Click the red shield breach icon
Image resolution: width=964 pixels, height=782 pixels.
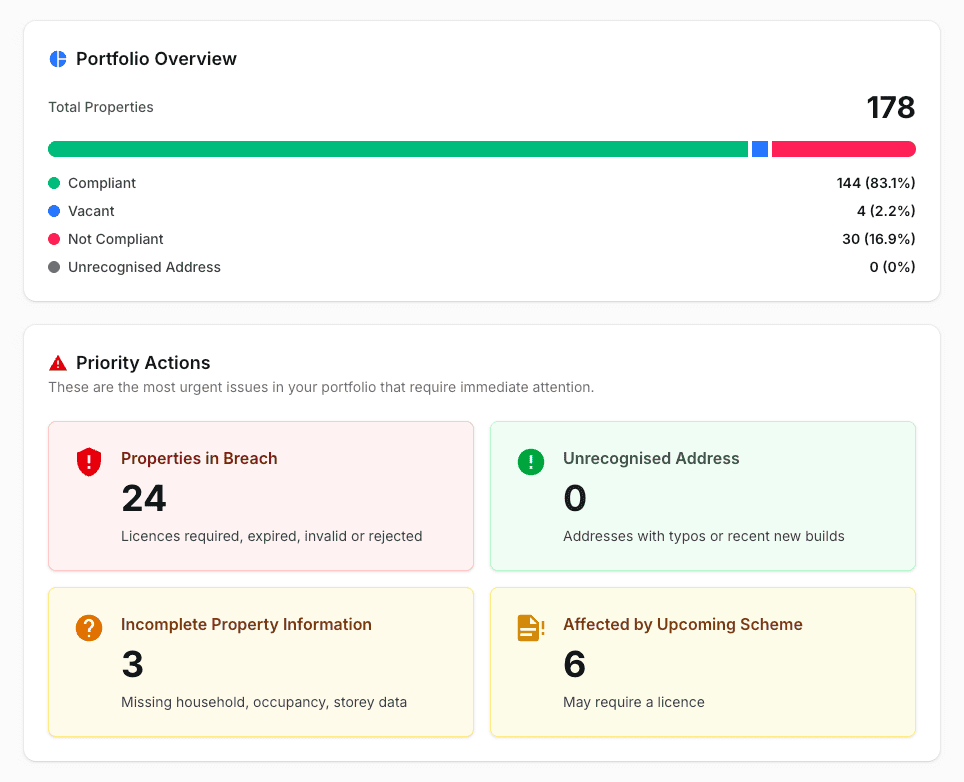click(x=89, y=462)
